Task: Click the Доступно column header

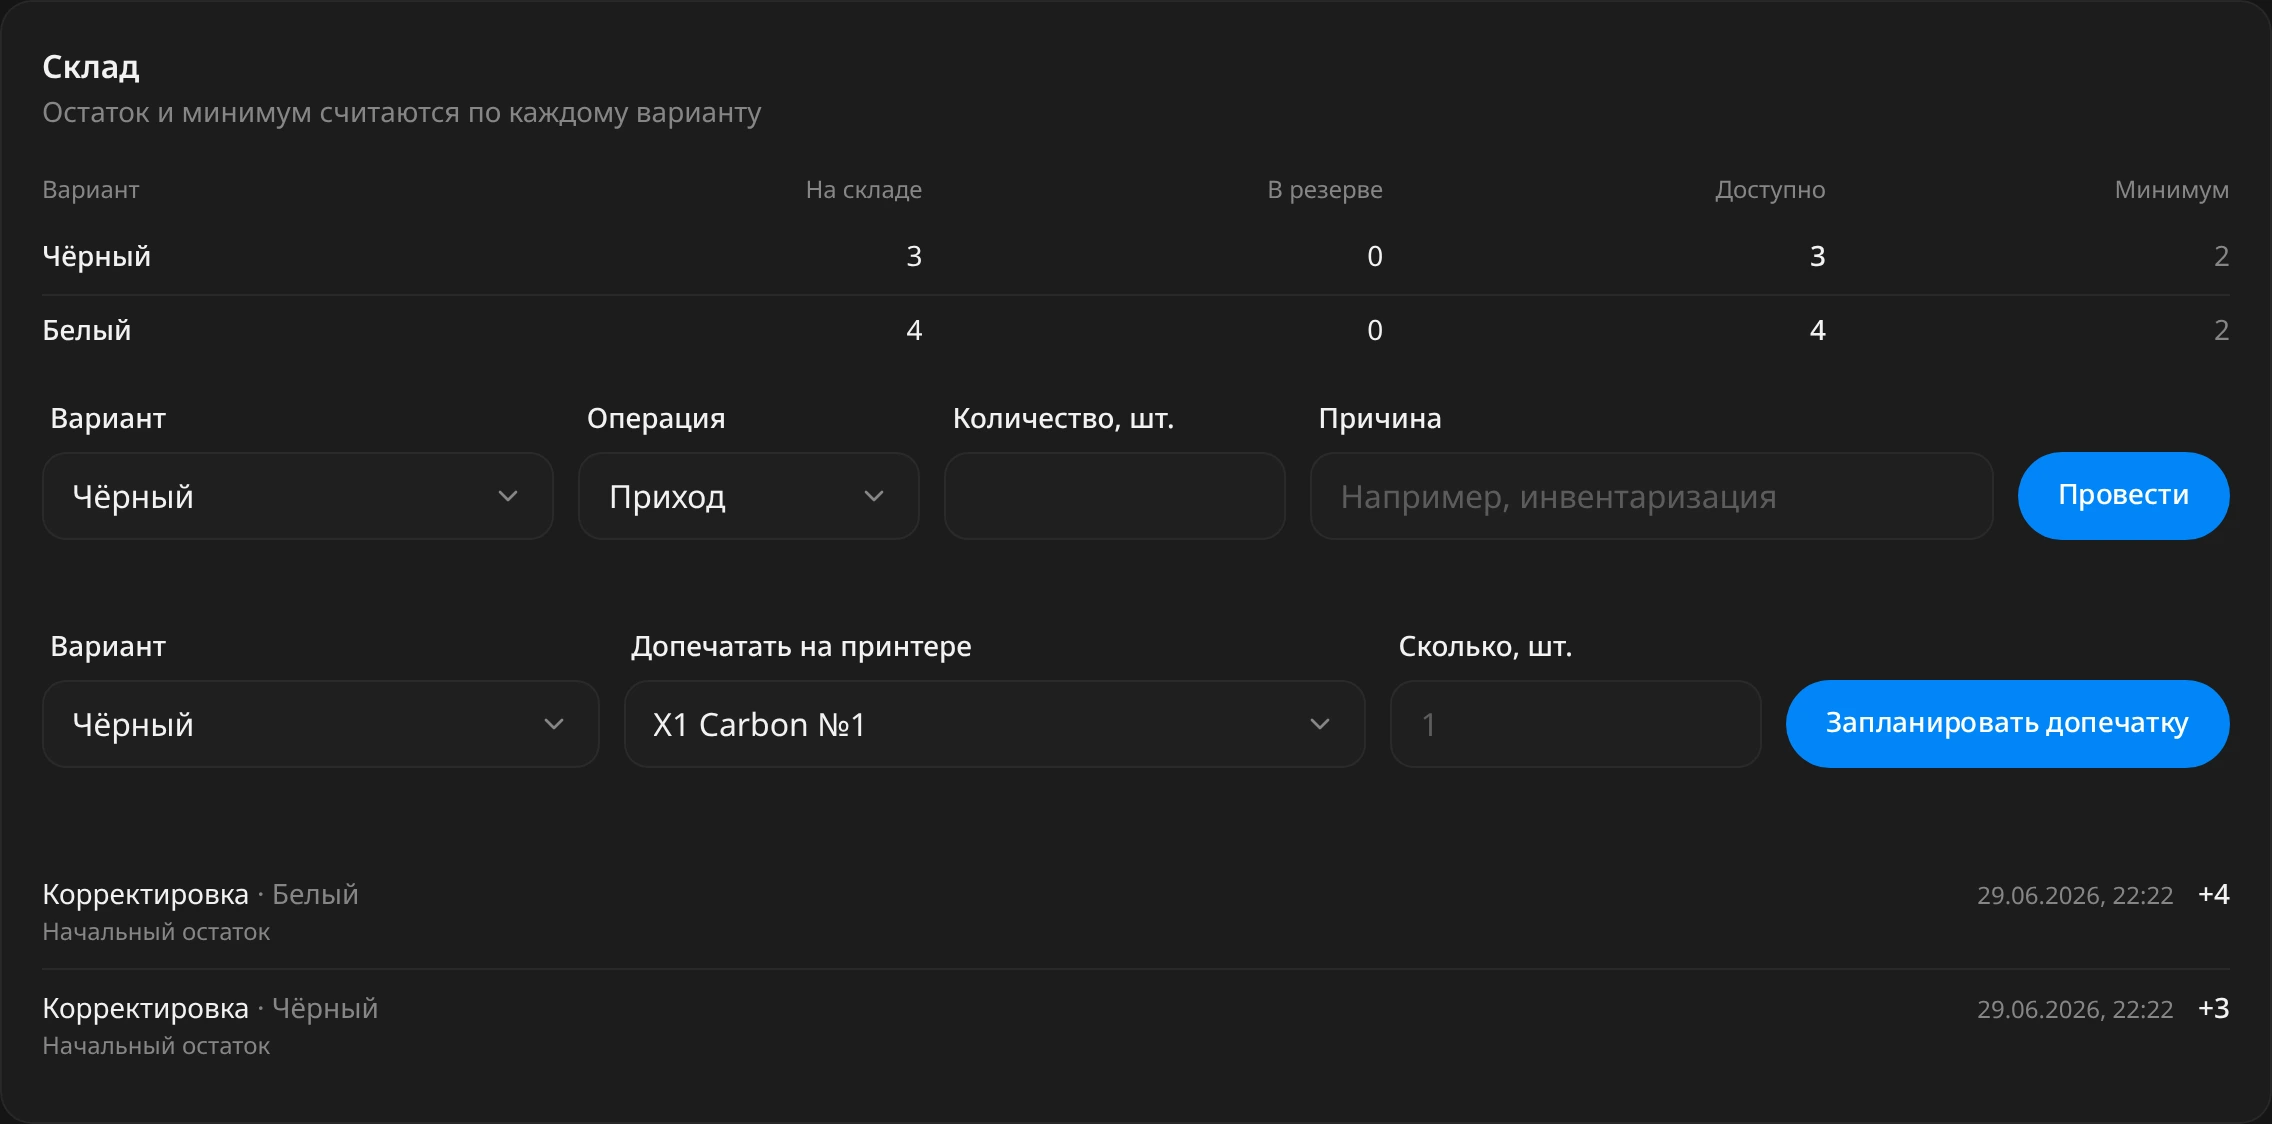Action: point(1770,190)
